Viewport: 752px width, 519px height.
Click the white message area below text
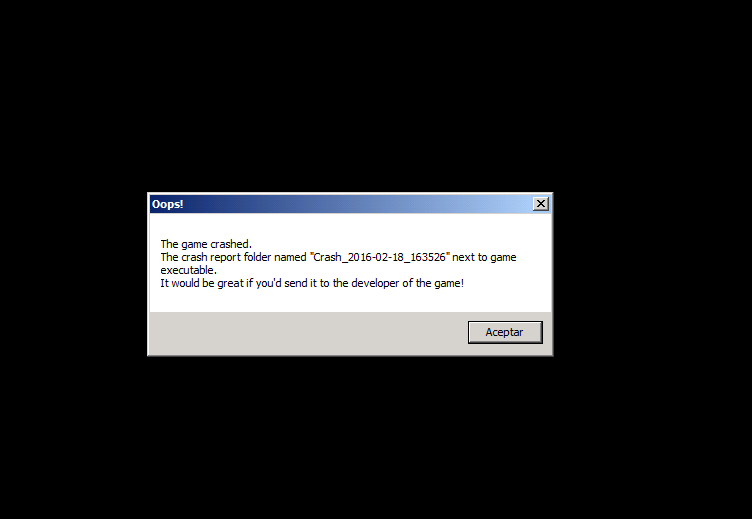(x=350, y=301)
